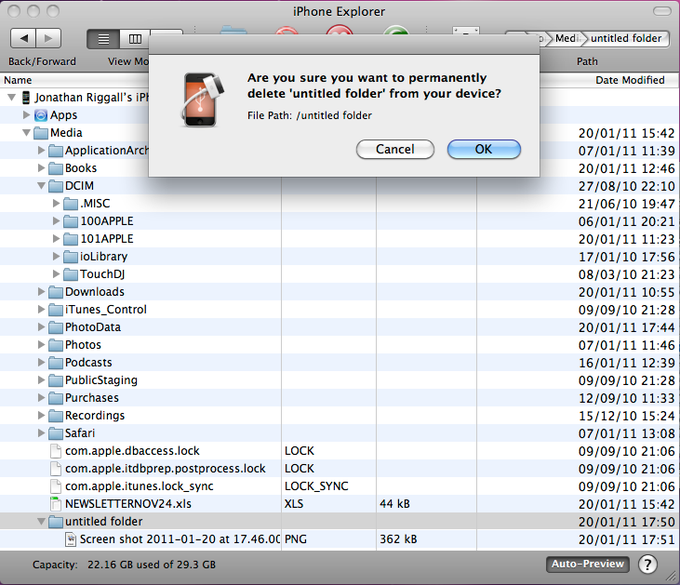This screenshot has width=680, height=585.
Task: Collapse the DCIM folder
Action: pyautogui.click(x=41, y=186)
